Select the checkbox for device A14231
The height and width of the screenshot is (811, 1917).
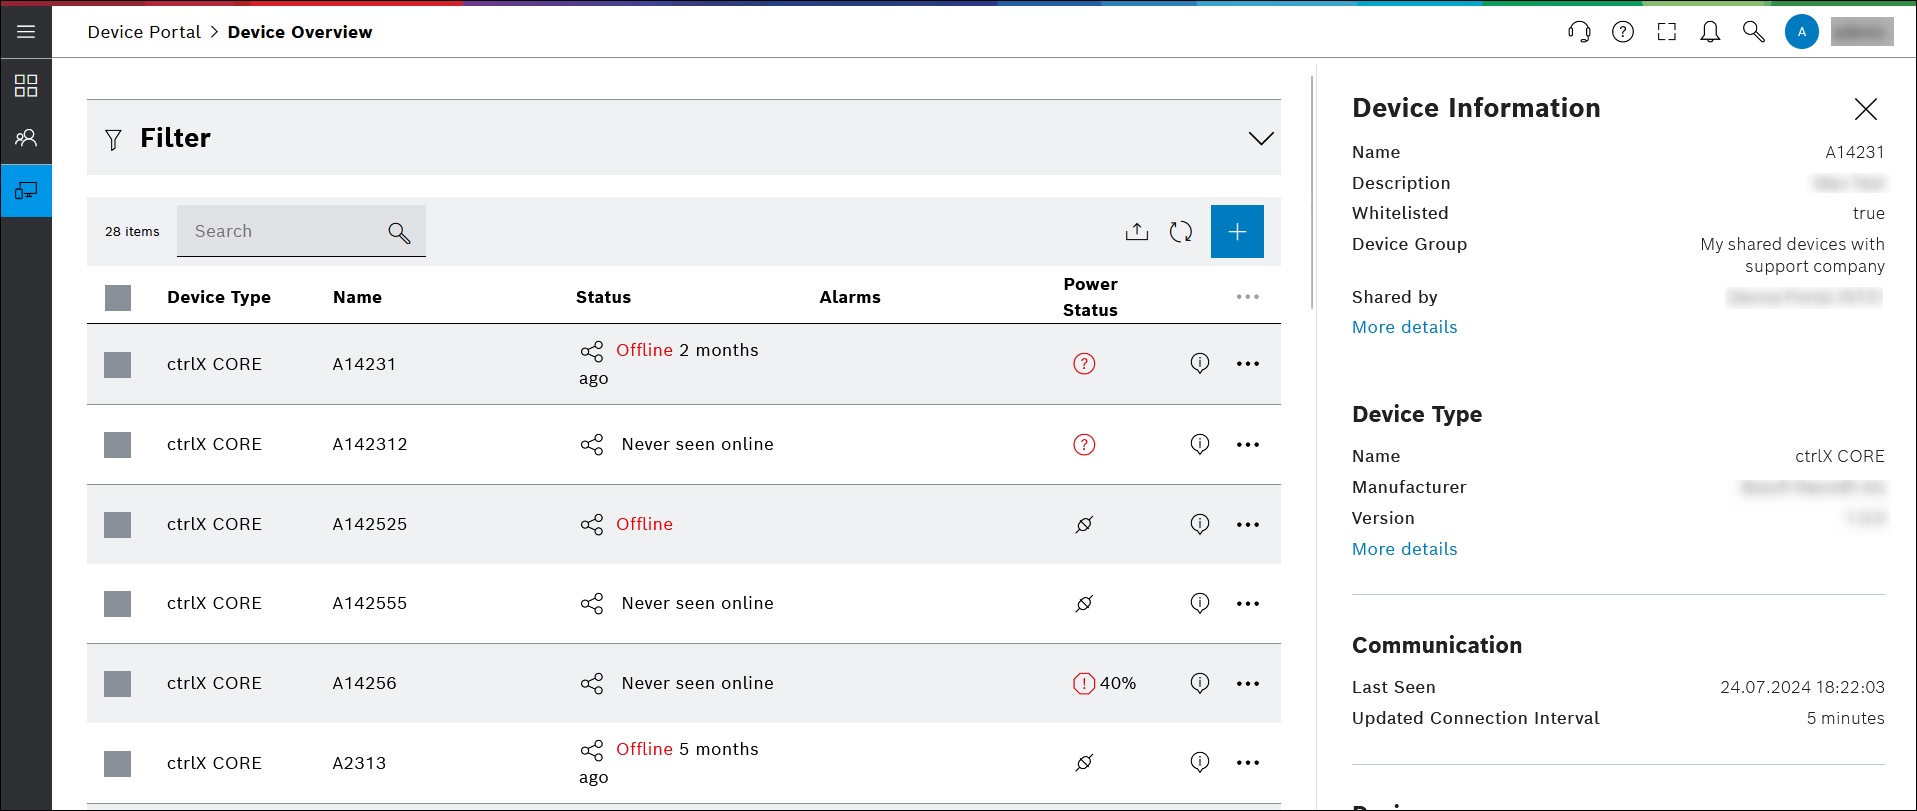pyautogui.click(x=118, y=365)
